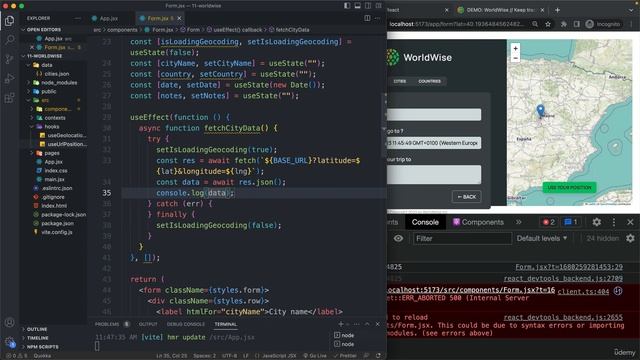Viewport: 640px width, 360px height.
Task: Click the split editor icon
Action: (367, 18)
